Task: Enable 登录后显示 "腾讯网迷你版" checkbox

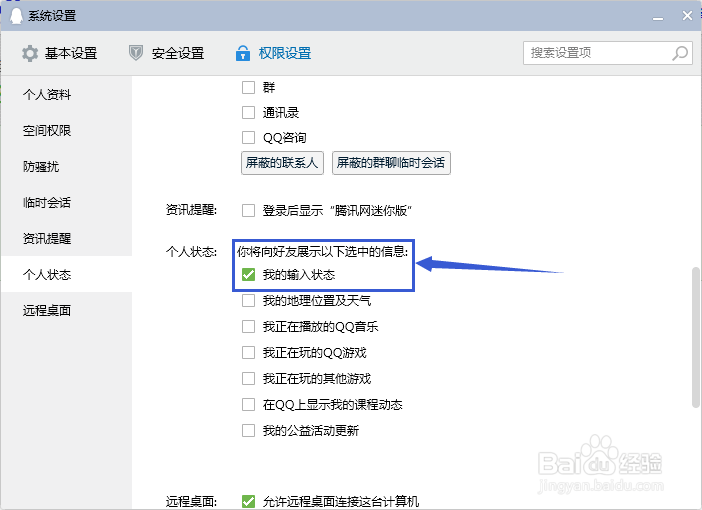Action: point(248,210)
